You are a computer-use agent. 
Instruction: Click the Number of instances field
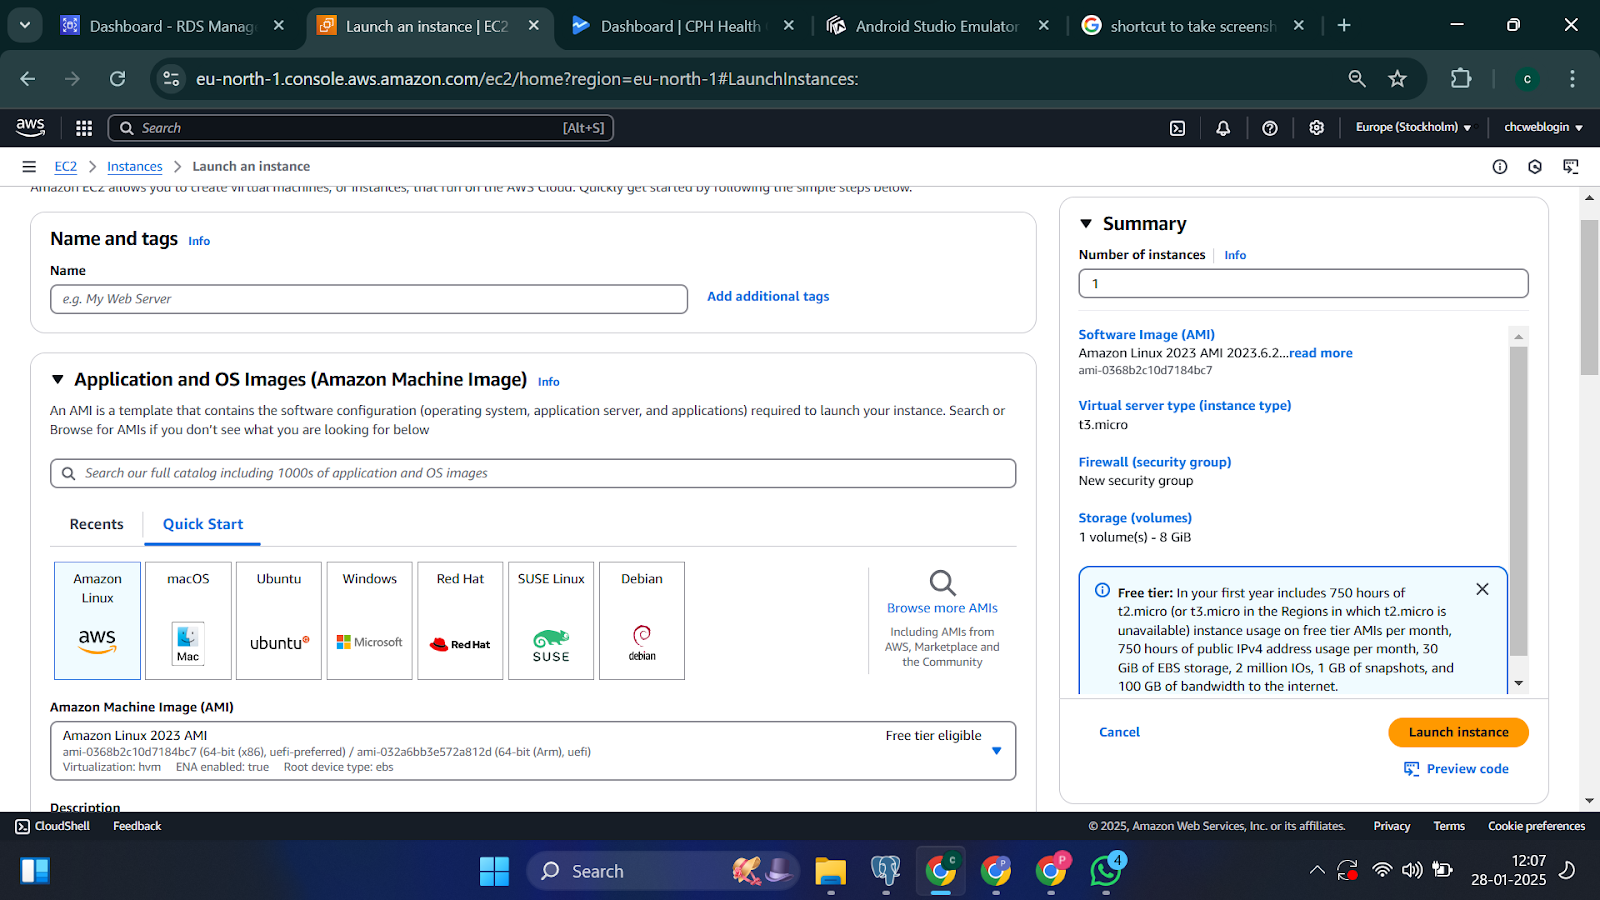point(1303,283)
